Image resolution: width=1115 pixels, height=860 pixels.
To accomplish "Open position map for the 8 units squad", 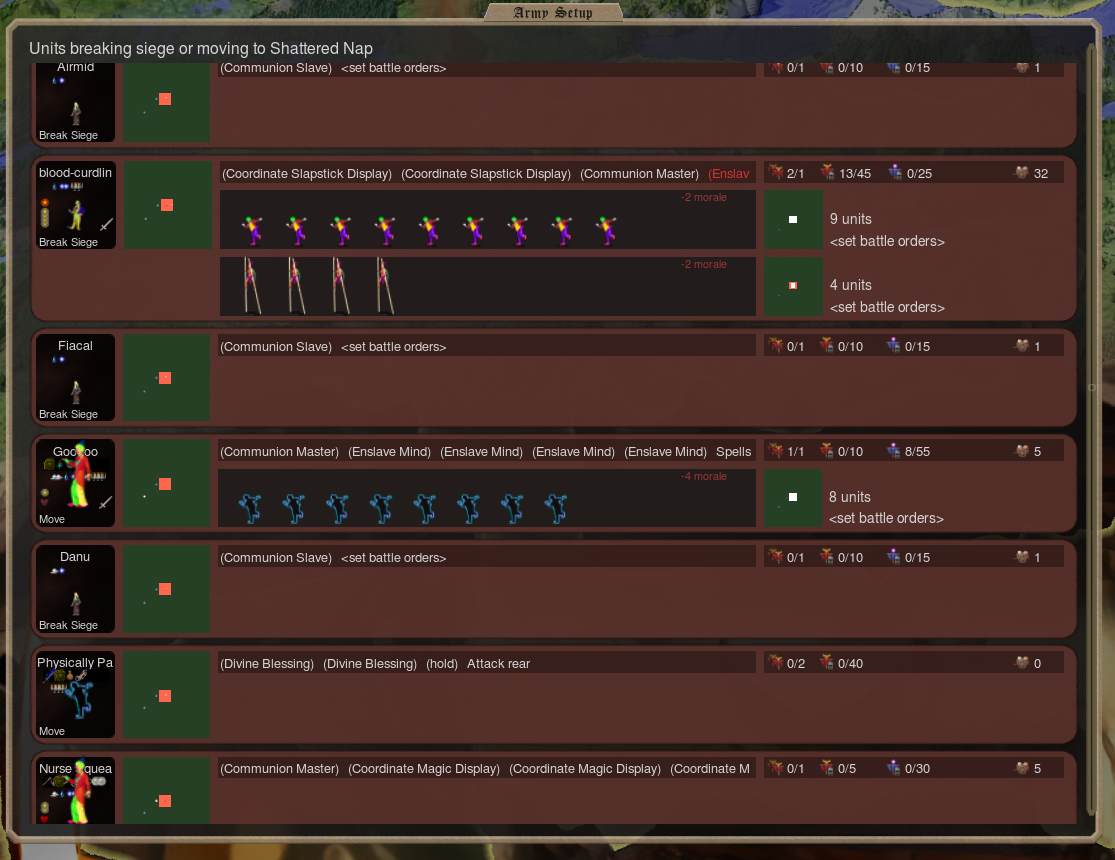I will pos(793,497).
